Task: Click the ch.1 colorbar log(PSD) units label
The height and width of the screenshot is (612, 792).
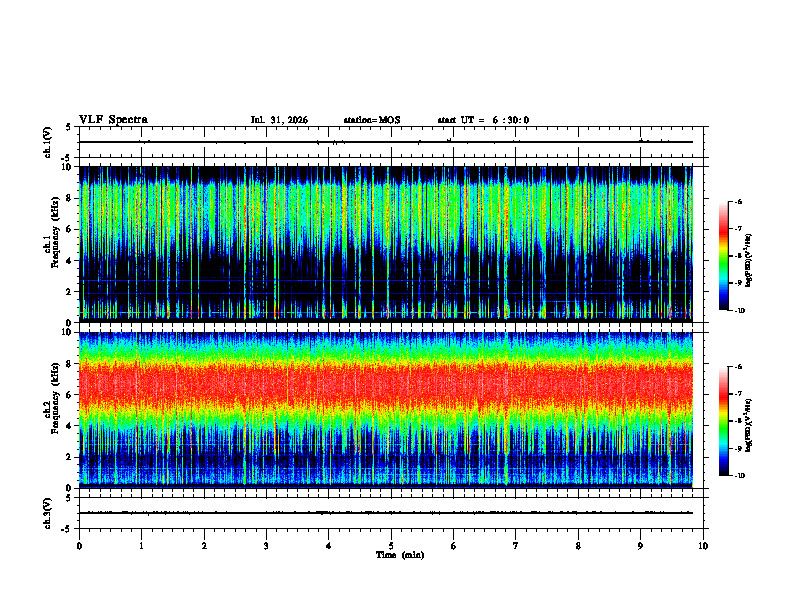Action: [749, 260]
